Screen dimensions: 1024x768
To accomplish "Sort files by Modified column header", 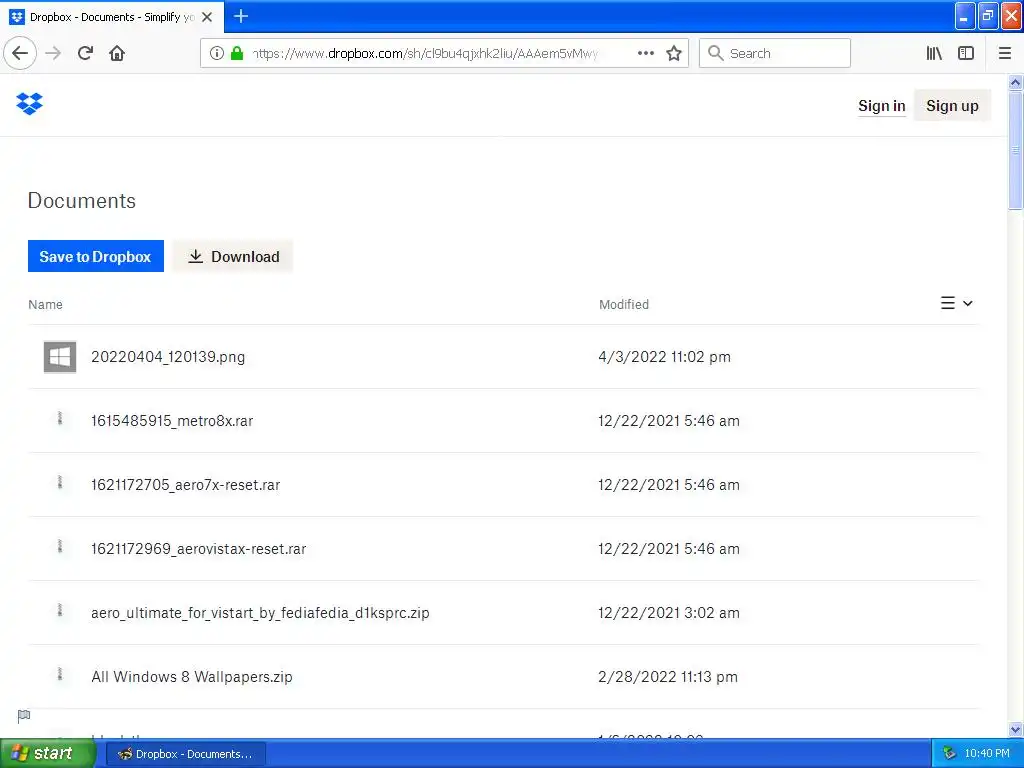I will pyautogui.click(x=624, y=304).
